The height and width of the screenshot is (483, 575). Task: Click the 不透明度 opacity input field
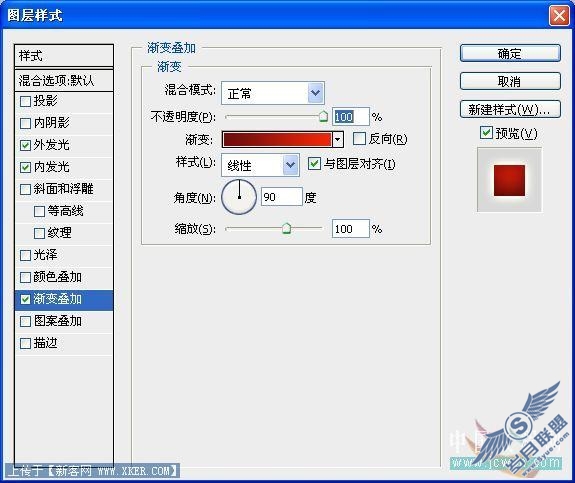(350, 117)
